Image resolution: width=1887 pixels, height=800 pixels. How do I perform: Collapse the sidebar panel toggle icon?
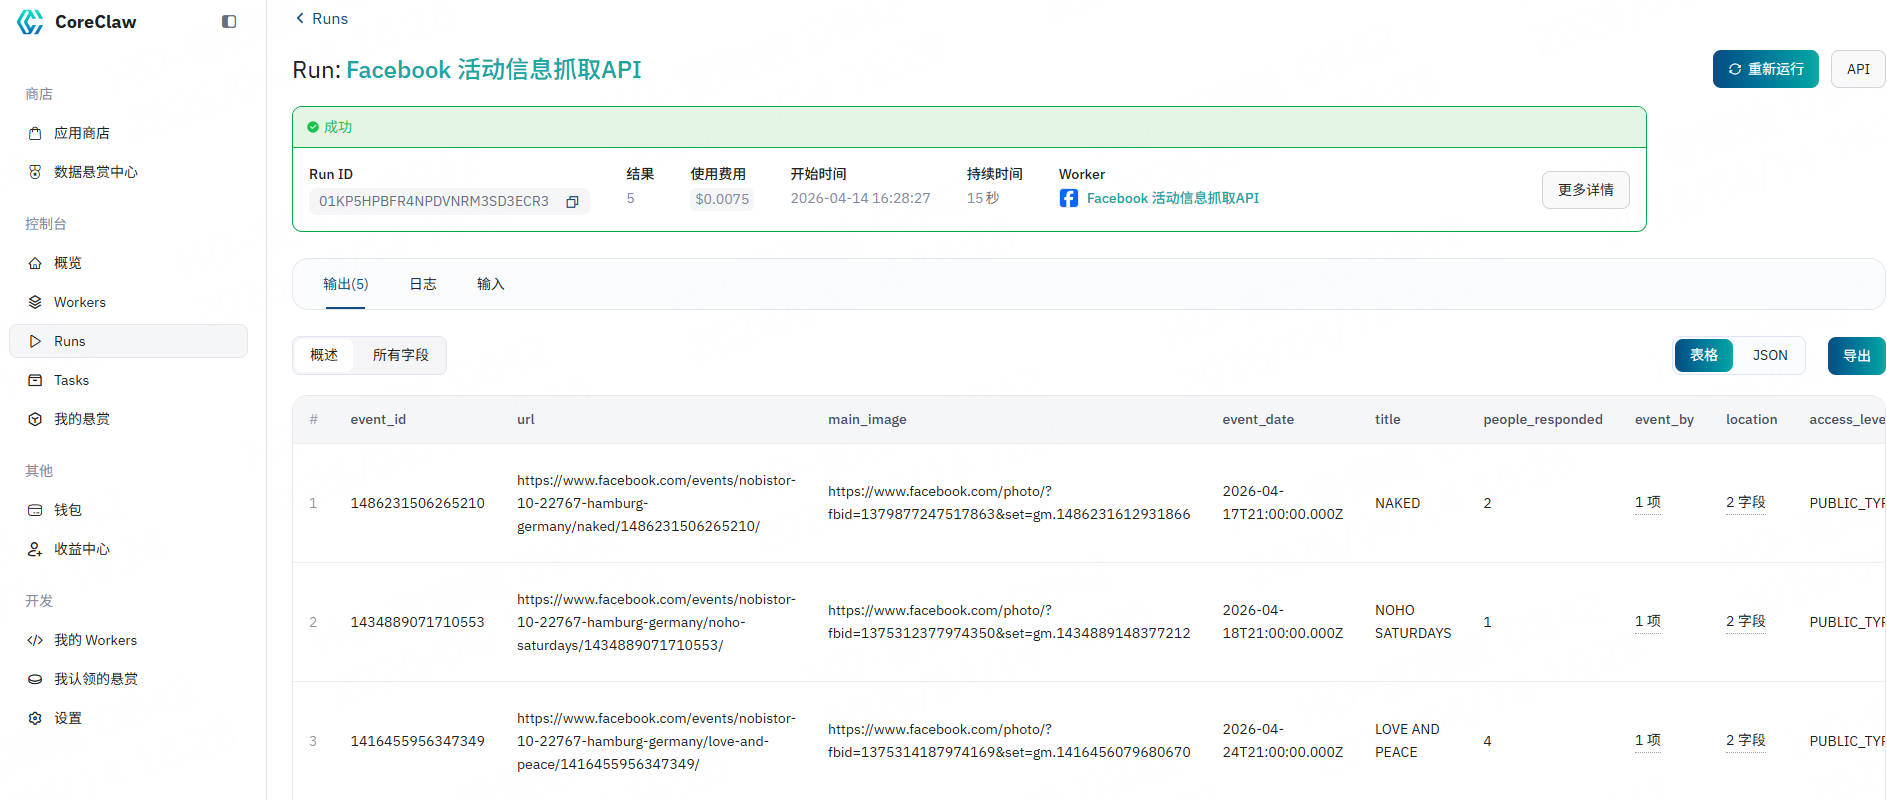pyautogui.click(x=229, y=22)
